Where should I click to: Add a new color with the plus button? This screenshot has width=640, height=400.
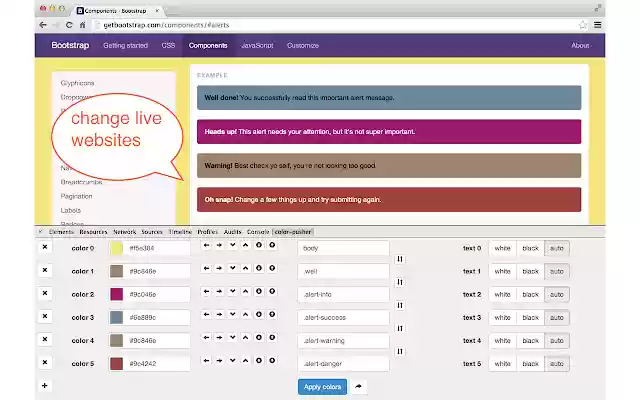pos(45,385)
